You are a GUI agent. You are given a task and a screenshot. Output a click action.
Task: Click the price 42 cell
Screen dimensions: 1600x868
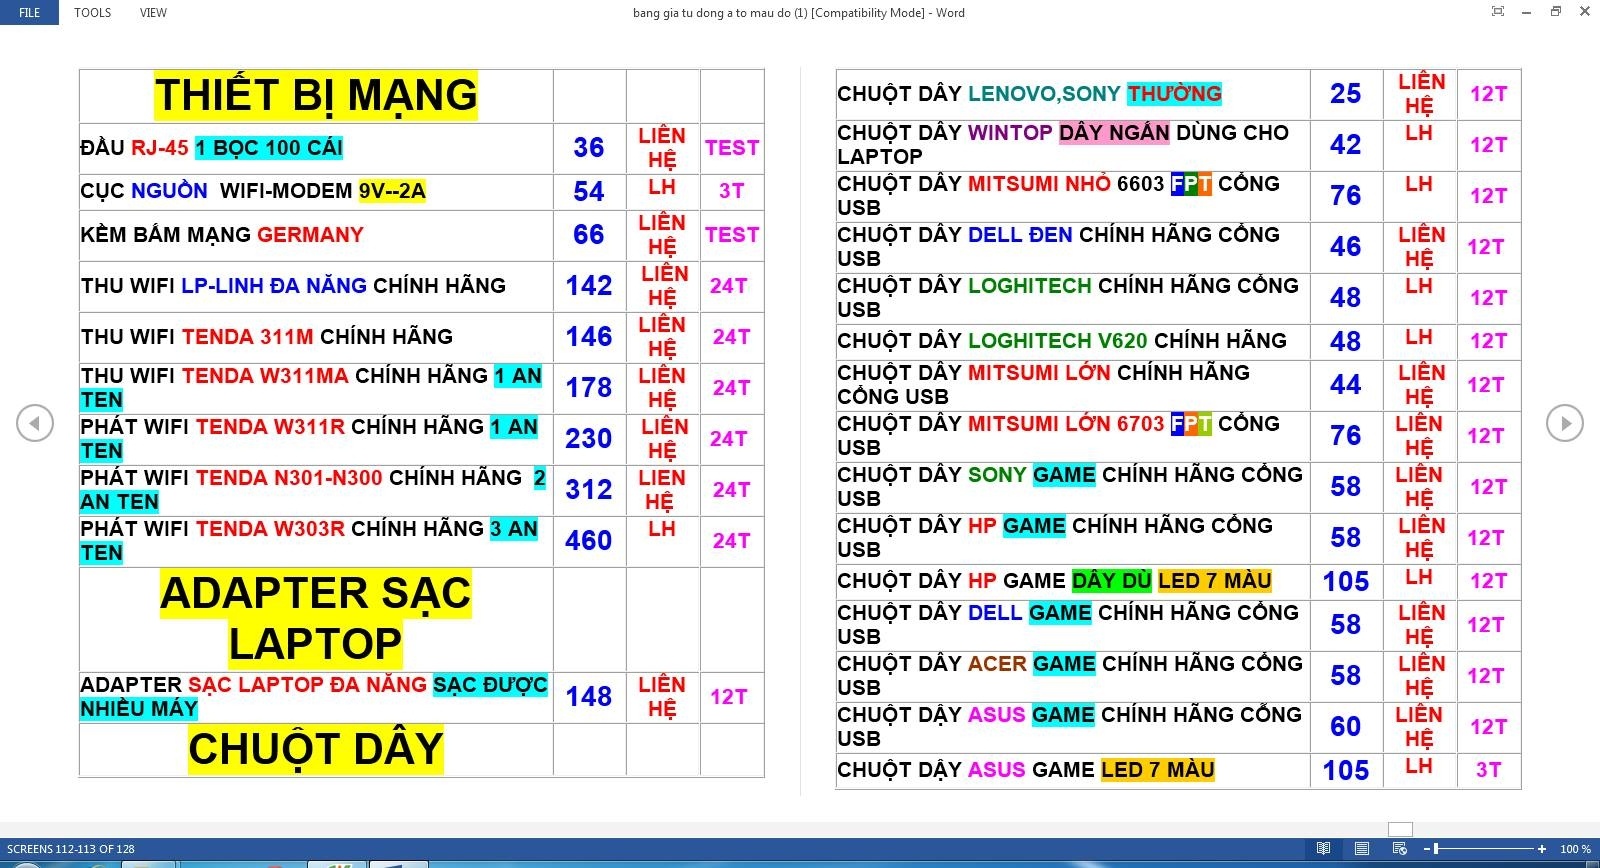[1346, 145]
